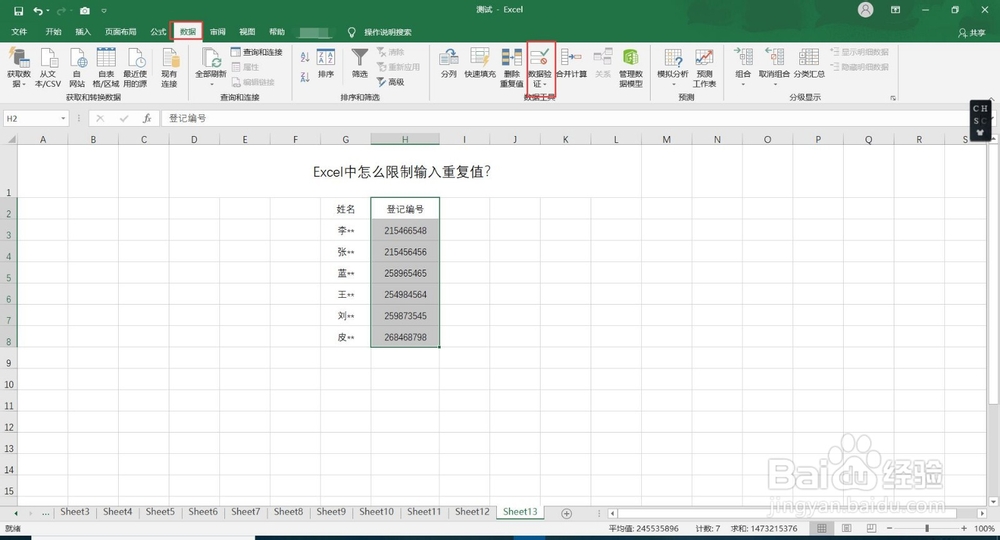This screenshot has width=1000, height=540.
Task: Undo the last action
Action: [x=38, y=11]
